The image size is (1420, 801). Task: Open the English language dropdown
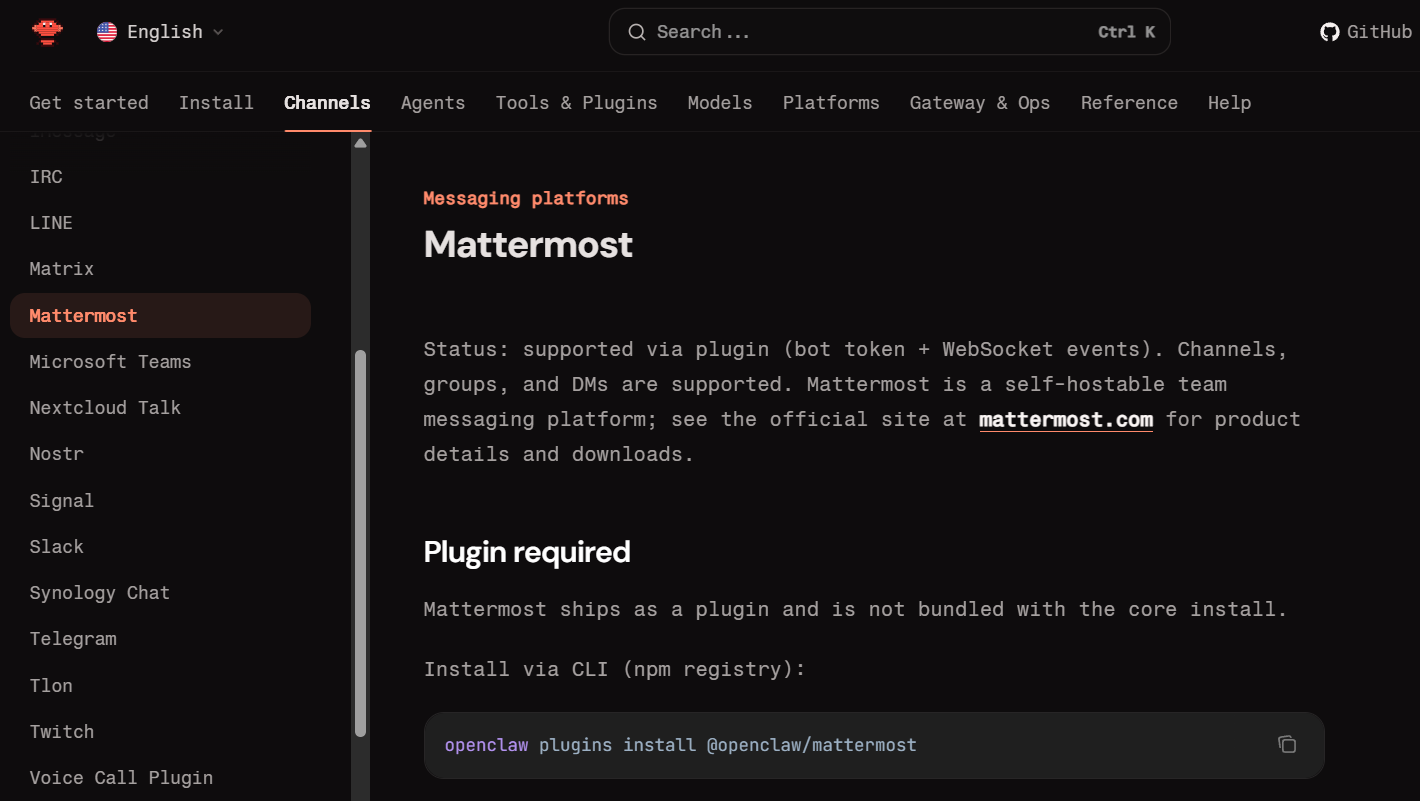[160, 32]
